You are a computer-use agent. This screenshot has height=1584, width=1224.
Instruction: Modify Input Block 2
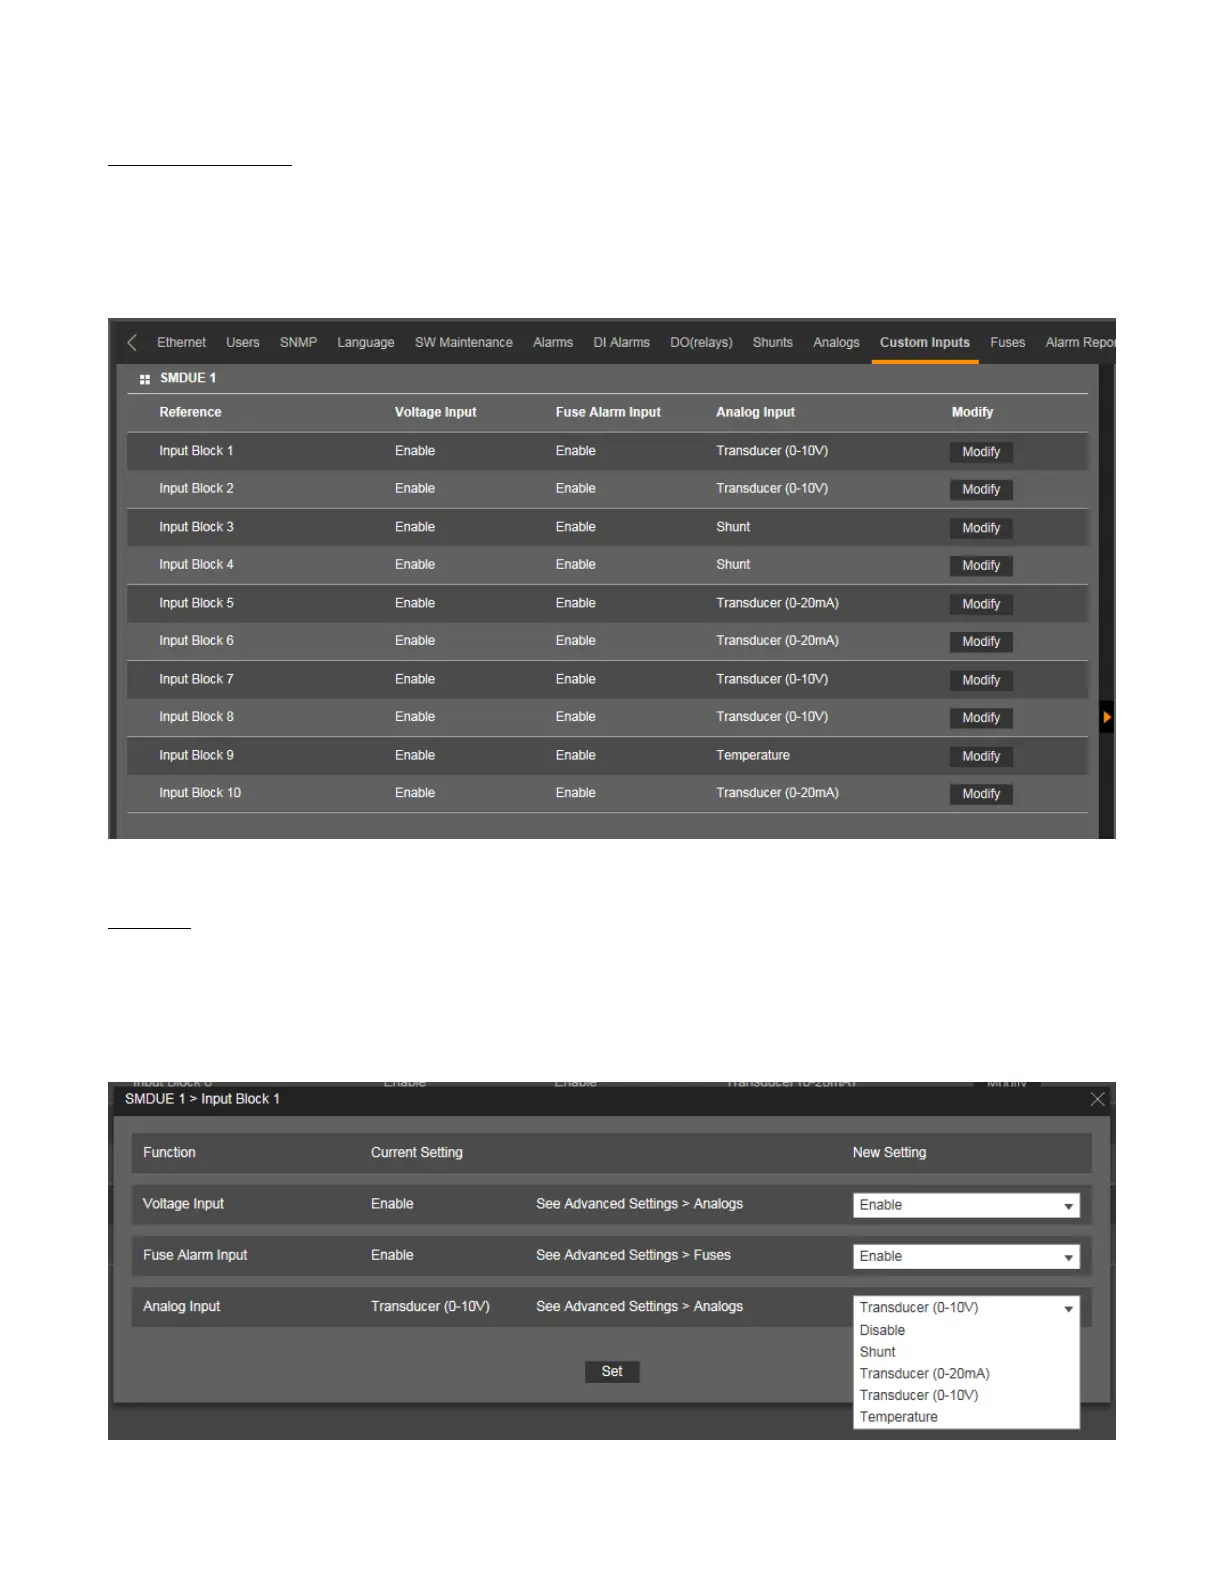(x=981, y=490)
